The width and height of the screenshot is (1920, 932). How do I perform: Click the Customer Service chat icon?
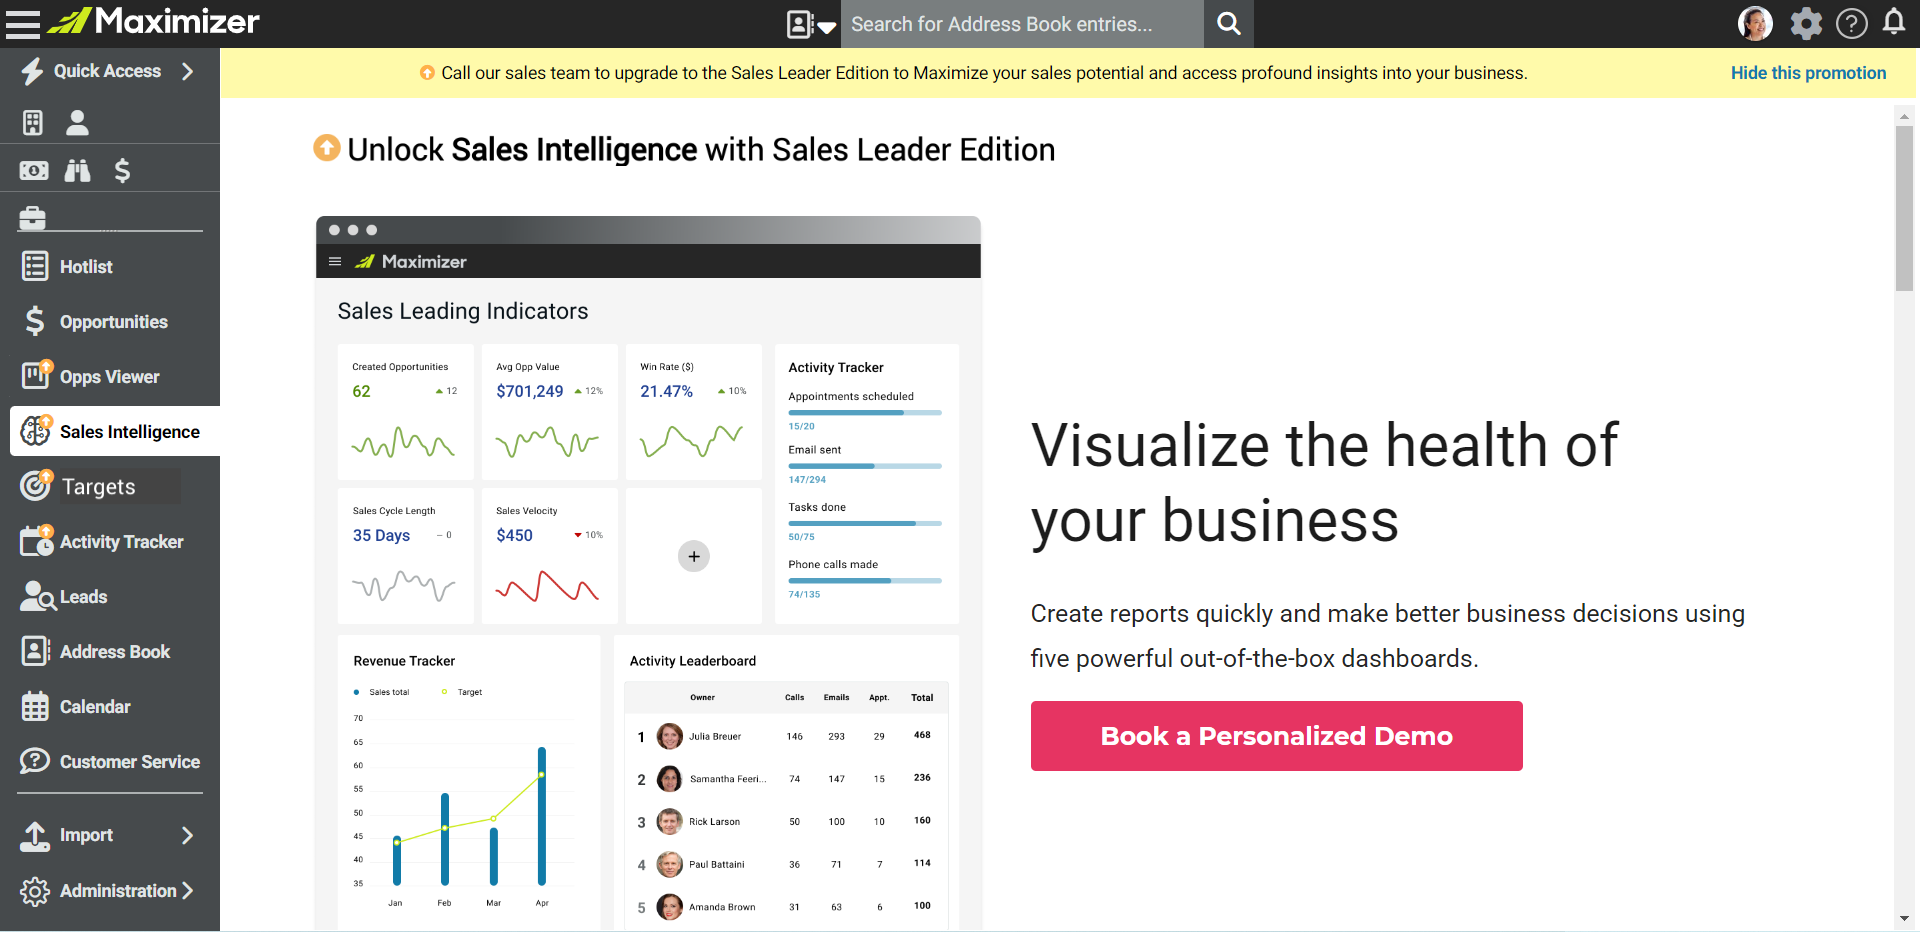coord(35,761)
